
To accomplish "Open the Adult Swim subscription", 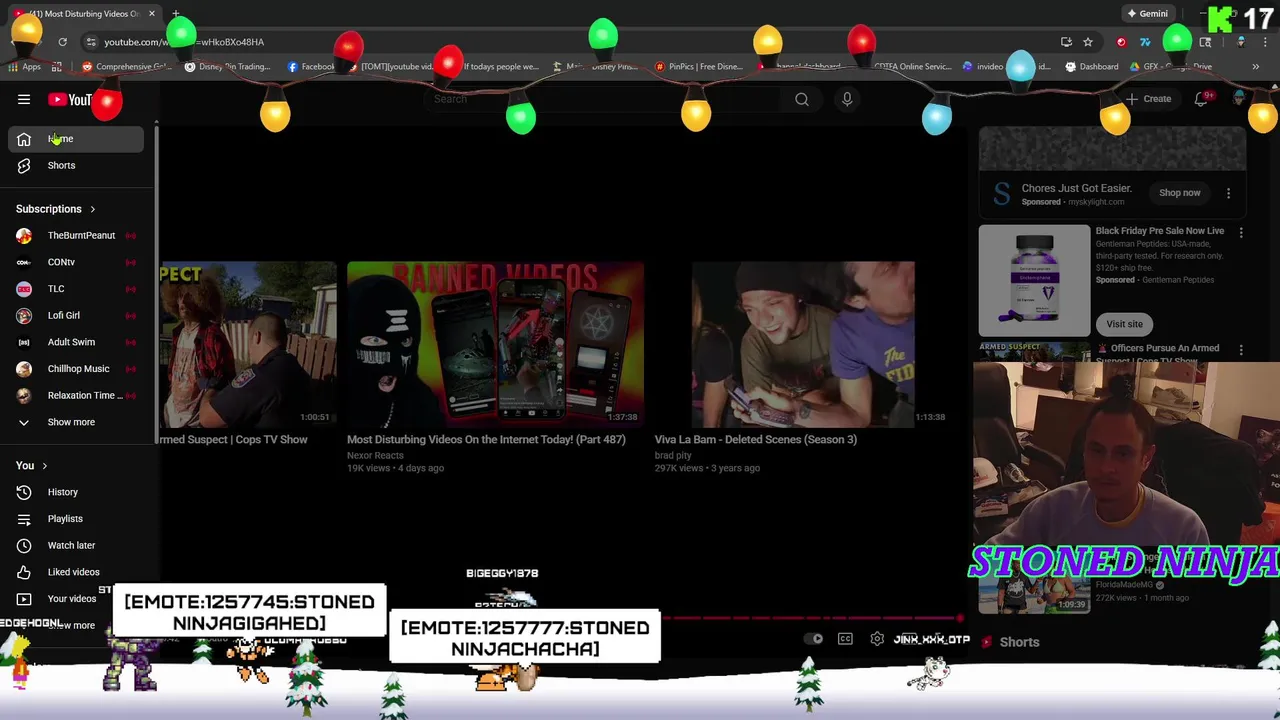I will point(76,342).
